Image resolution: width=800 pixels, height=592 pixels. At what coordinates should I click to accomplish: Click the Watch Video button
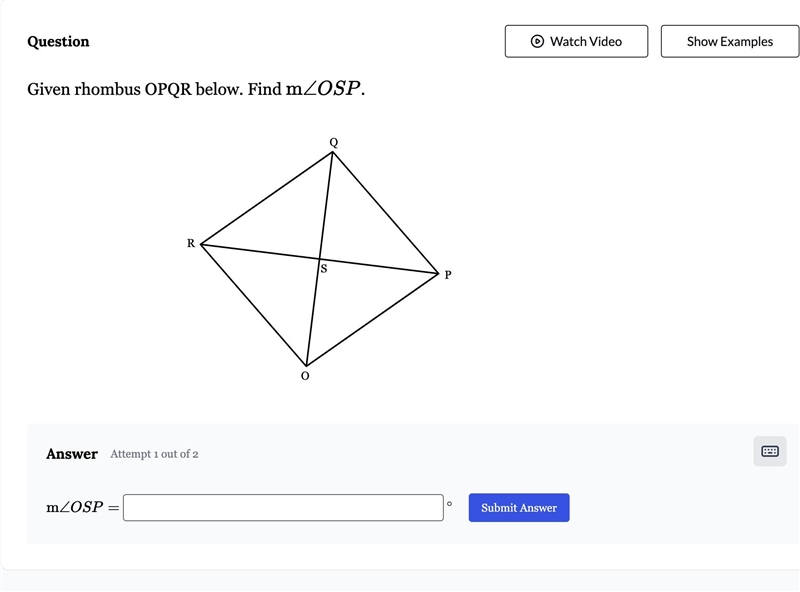(x=576, y=41)
